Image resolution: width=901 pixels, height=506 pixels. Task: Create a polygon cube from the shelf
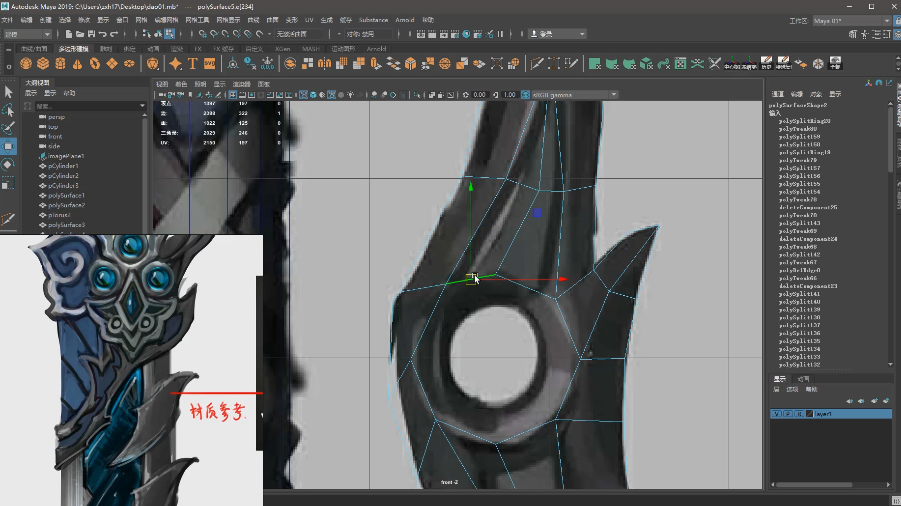pyautogui.click(x=43, y=63)
